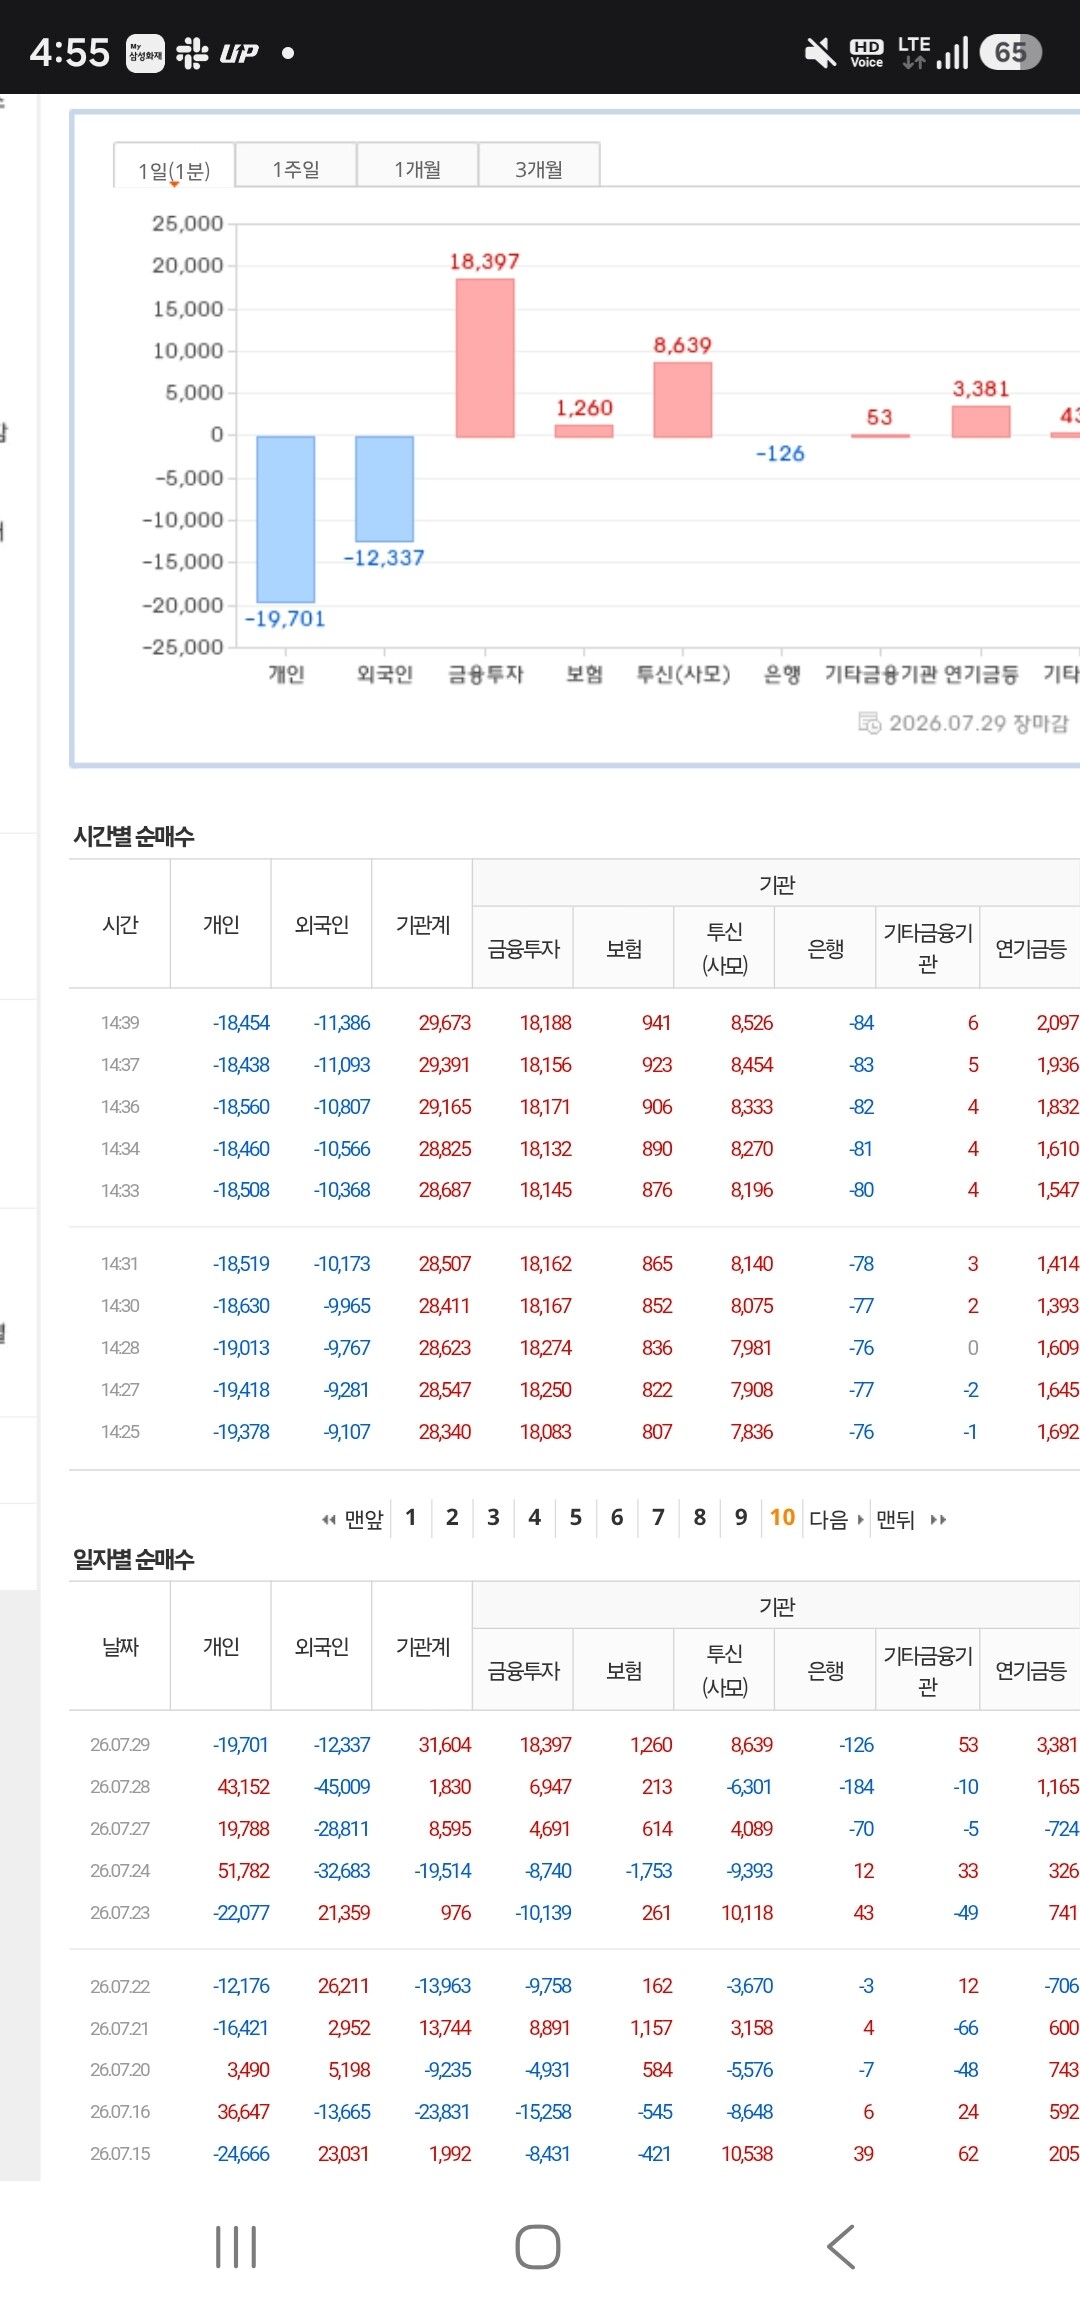Tap the data timestamp icon beside 2026.07.29

[x=869, y=722]
